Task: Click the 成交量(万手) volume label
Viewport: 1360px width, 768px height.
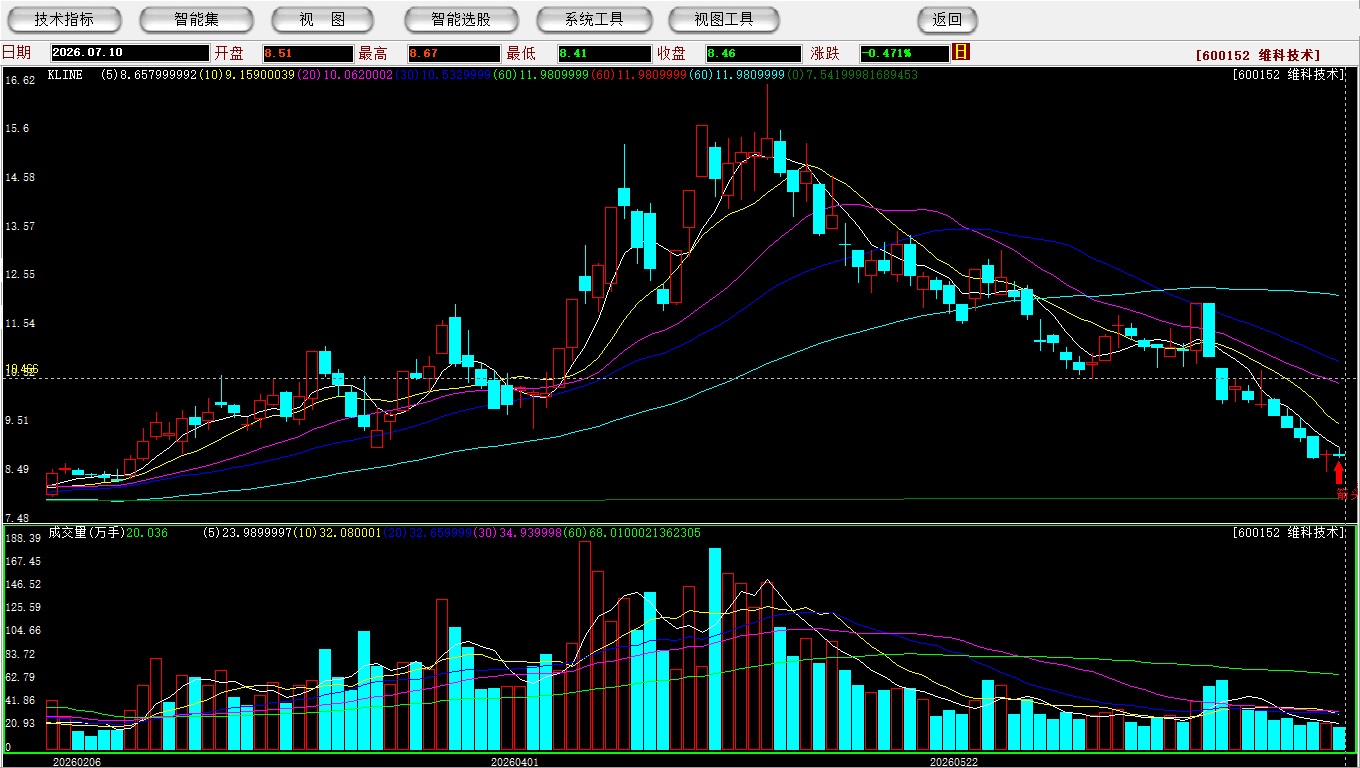Action: 86,533
